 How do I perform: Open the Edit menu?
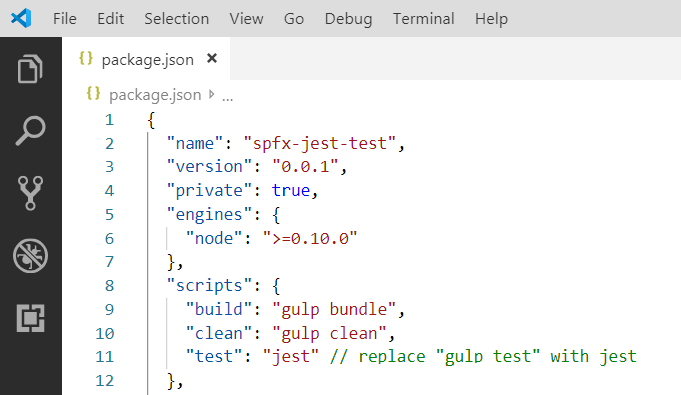110,19
